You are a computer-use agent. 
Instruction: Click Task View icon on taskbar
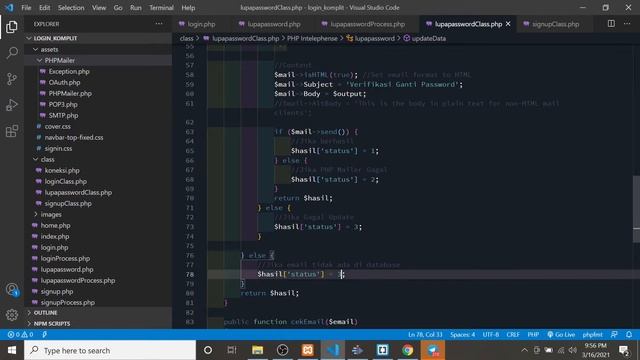pyautogui.click(x=232, y=350)
